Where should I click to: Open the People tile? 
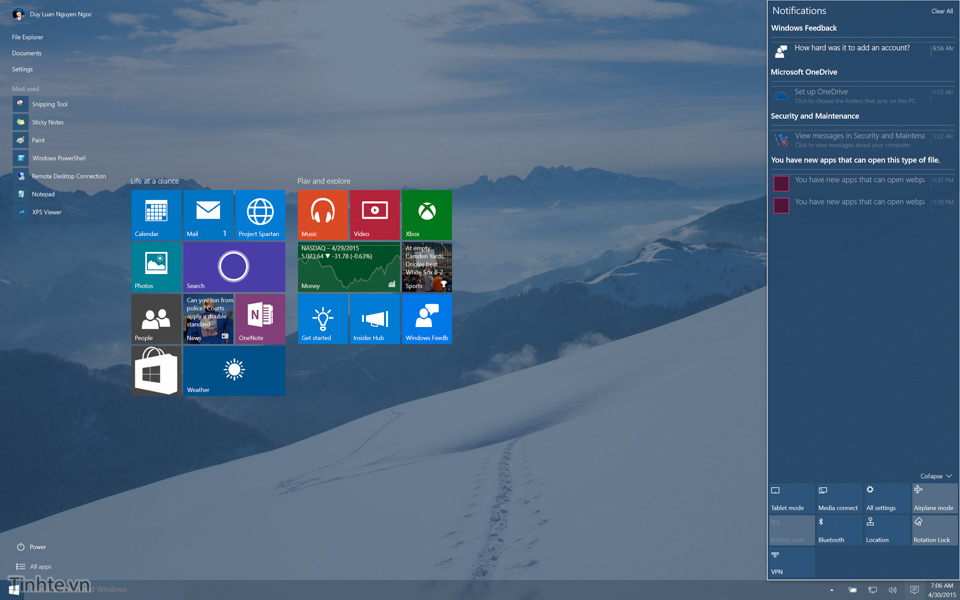[x=156, y=319]
